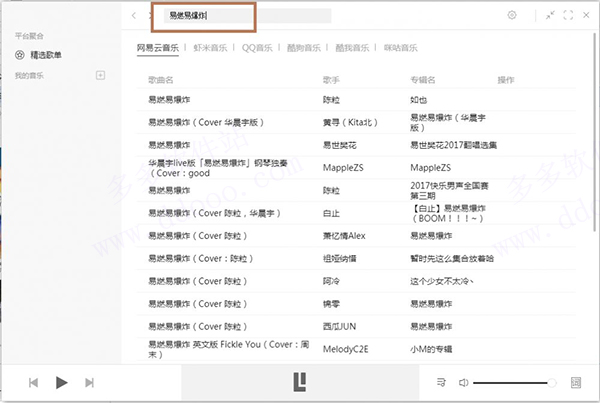Click the 操作 column header

pyautogui.click(x=505, y=80)
